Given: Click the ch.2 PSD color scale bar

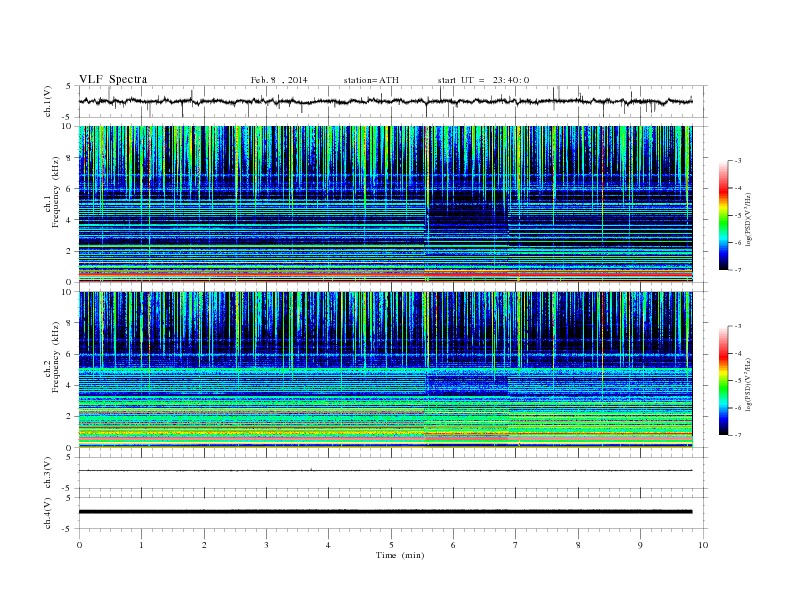Looking at the screenshot, I should [723, 380].
